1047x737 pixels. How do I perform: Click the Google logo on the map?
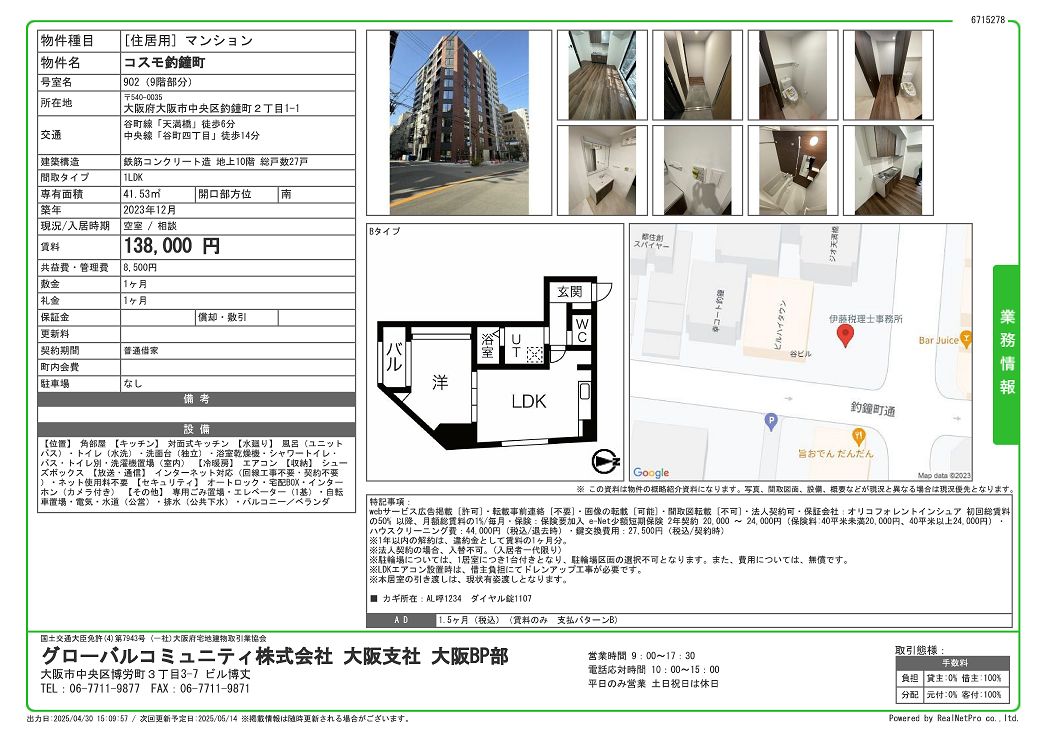click(651, 472)
